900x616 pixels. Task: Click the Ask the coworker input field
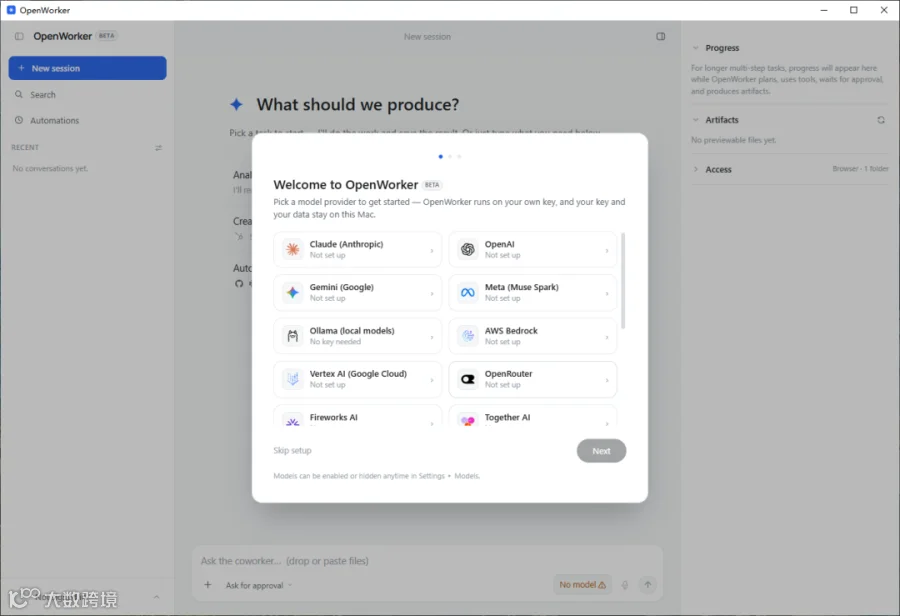pyautogui.click(x=427, y=560)
